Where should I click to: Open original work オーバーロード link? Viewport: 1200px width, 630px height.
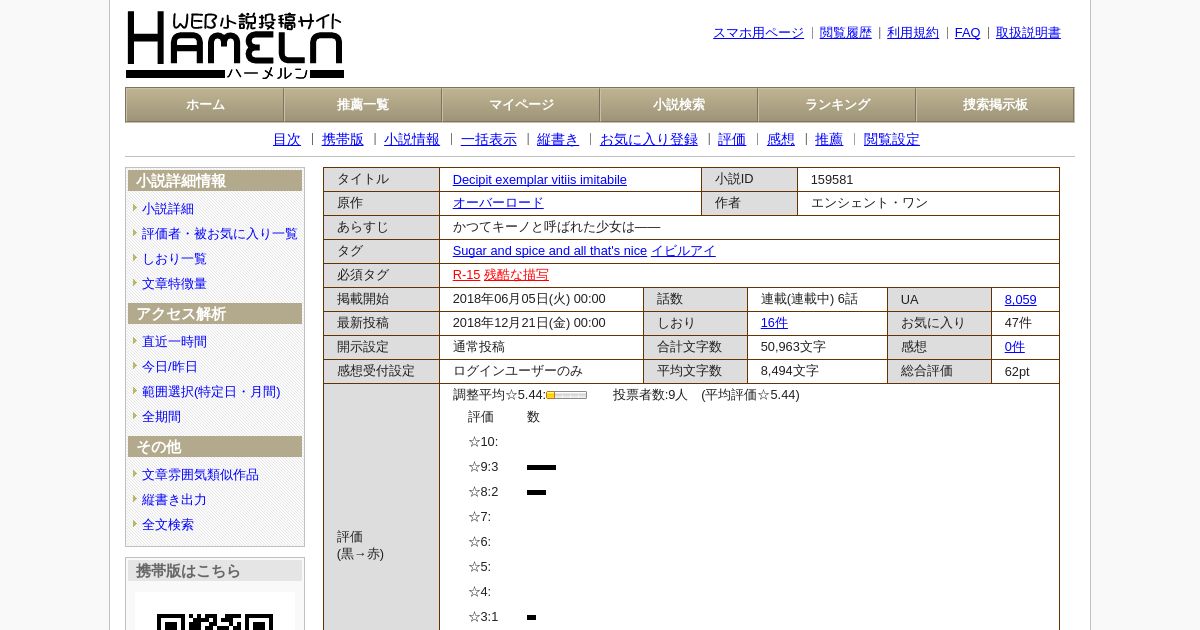498,204
